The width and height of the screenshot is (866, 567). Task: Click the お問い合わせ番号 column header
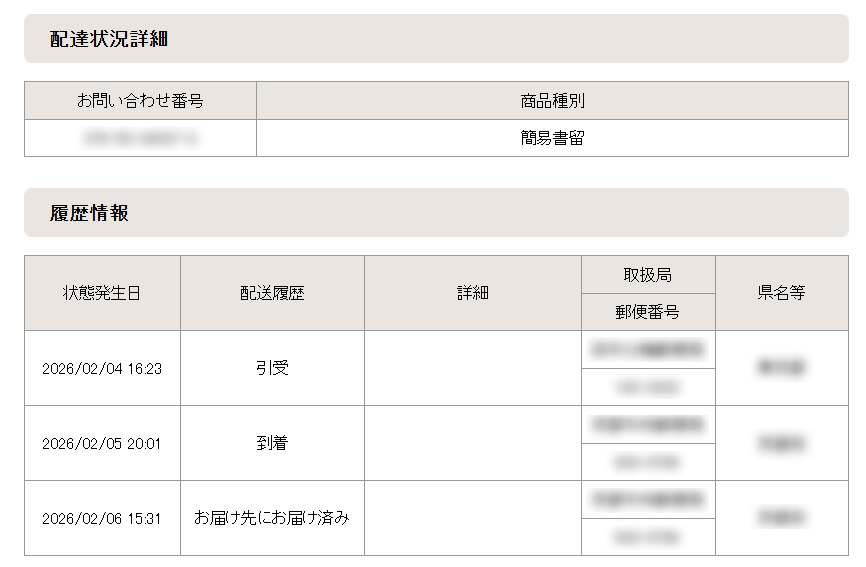(x=140, y=101)
